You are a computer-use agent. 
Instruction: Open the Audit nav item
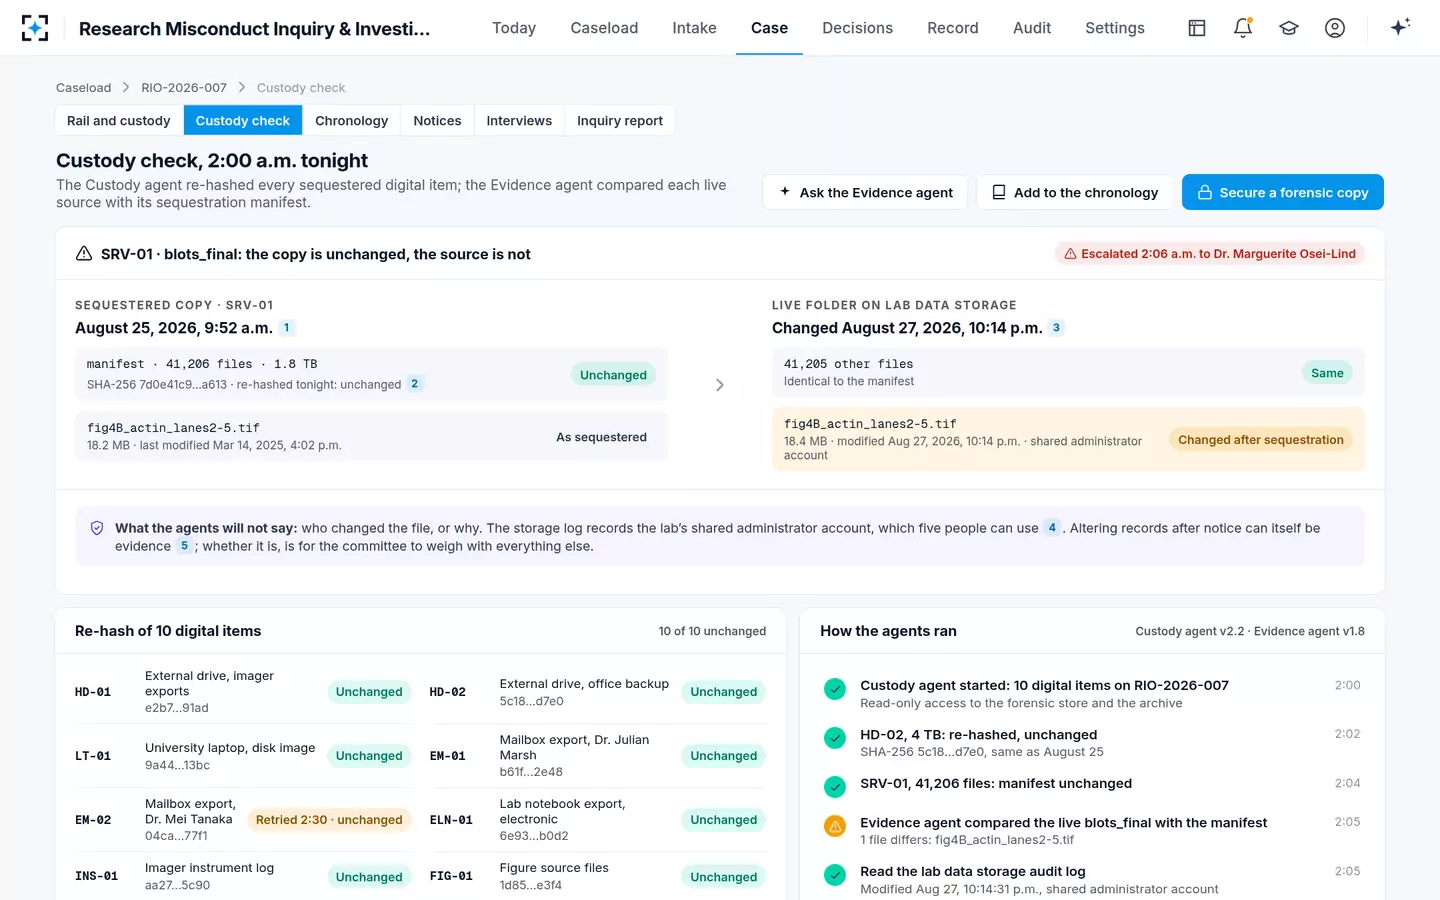tap(1032, 28)
